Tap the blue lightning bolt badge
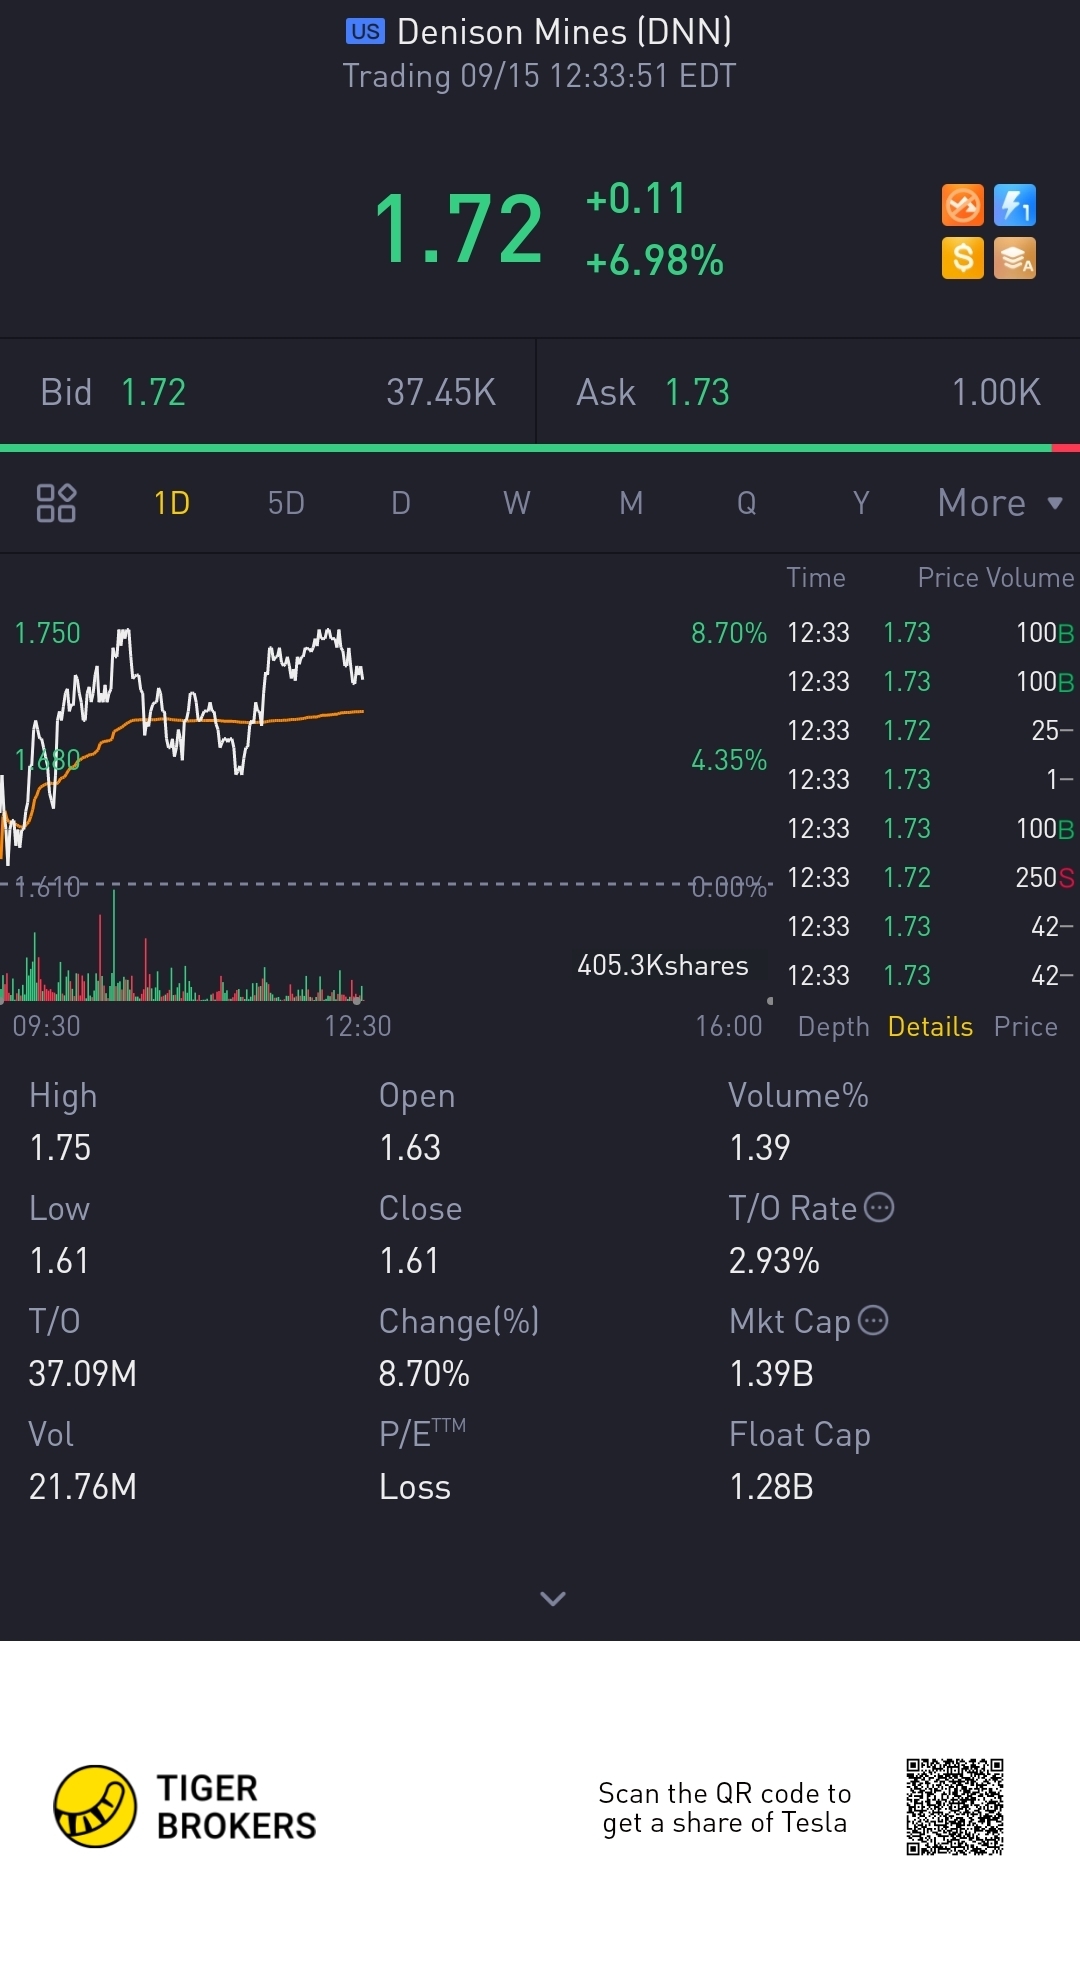This screenshot has width=1080, height=1973. [1014, 206]
